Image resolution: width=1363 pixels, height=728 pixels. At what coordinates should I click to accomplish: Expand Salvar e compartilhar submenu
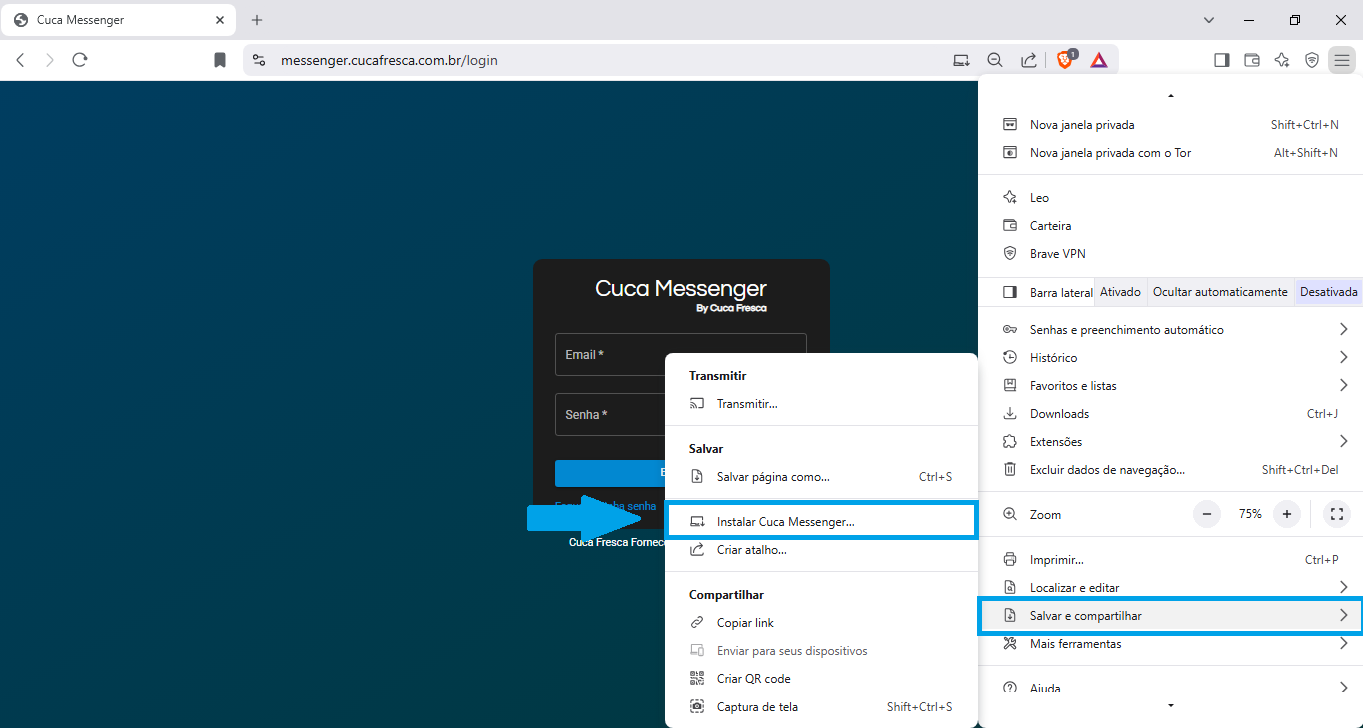coord(1170,616)
